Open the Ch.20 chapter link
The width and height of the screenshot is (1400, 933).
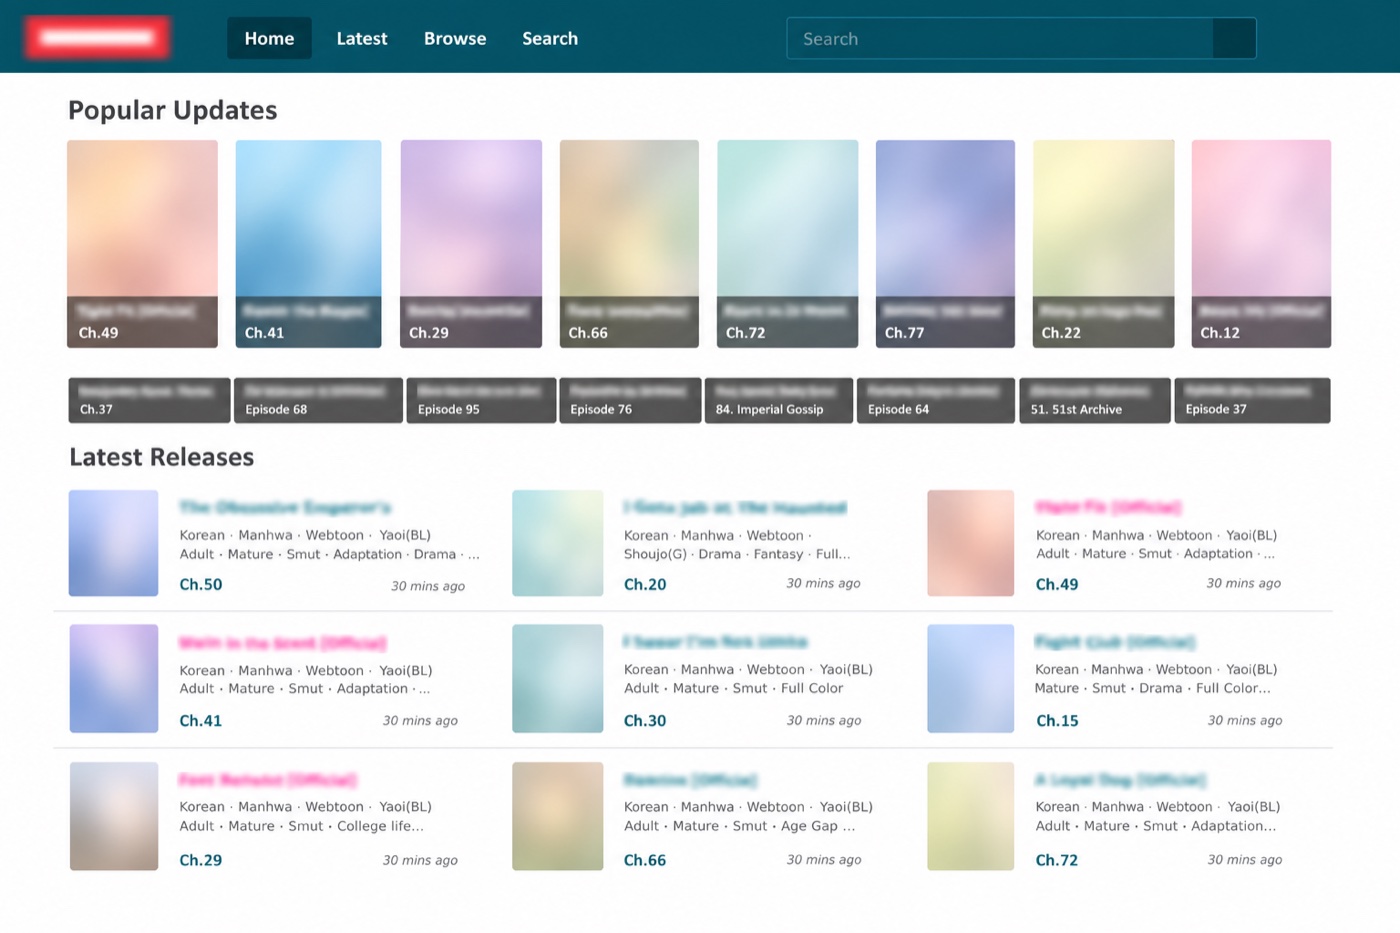click(x=645, y=585)
